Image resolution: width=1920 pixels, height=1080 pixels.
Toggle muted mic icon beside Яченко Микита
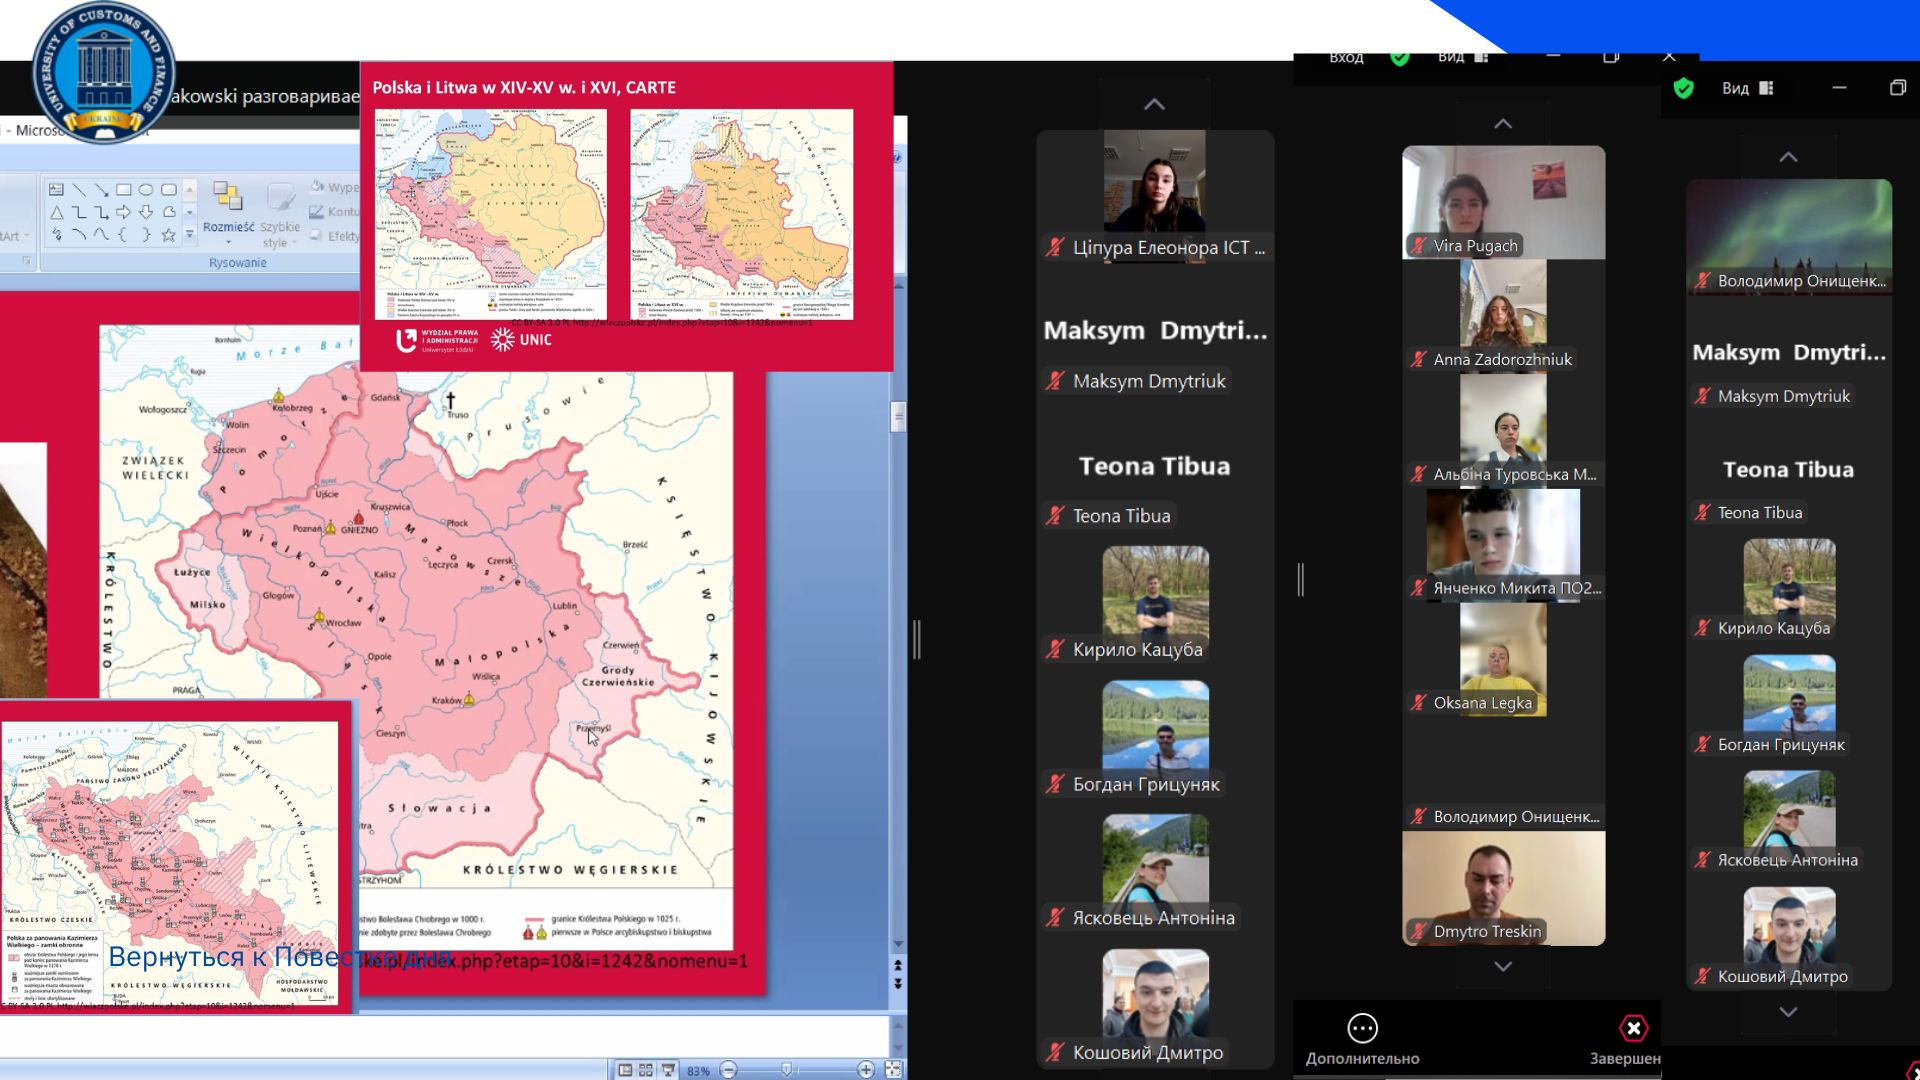point(1418,588)
